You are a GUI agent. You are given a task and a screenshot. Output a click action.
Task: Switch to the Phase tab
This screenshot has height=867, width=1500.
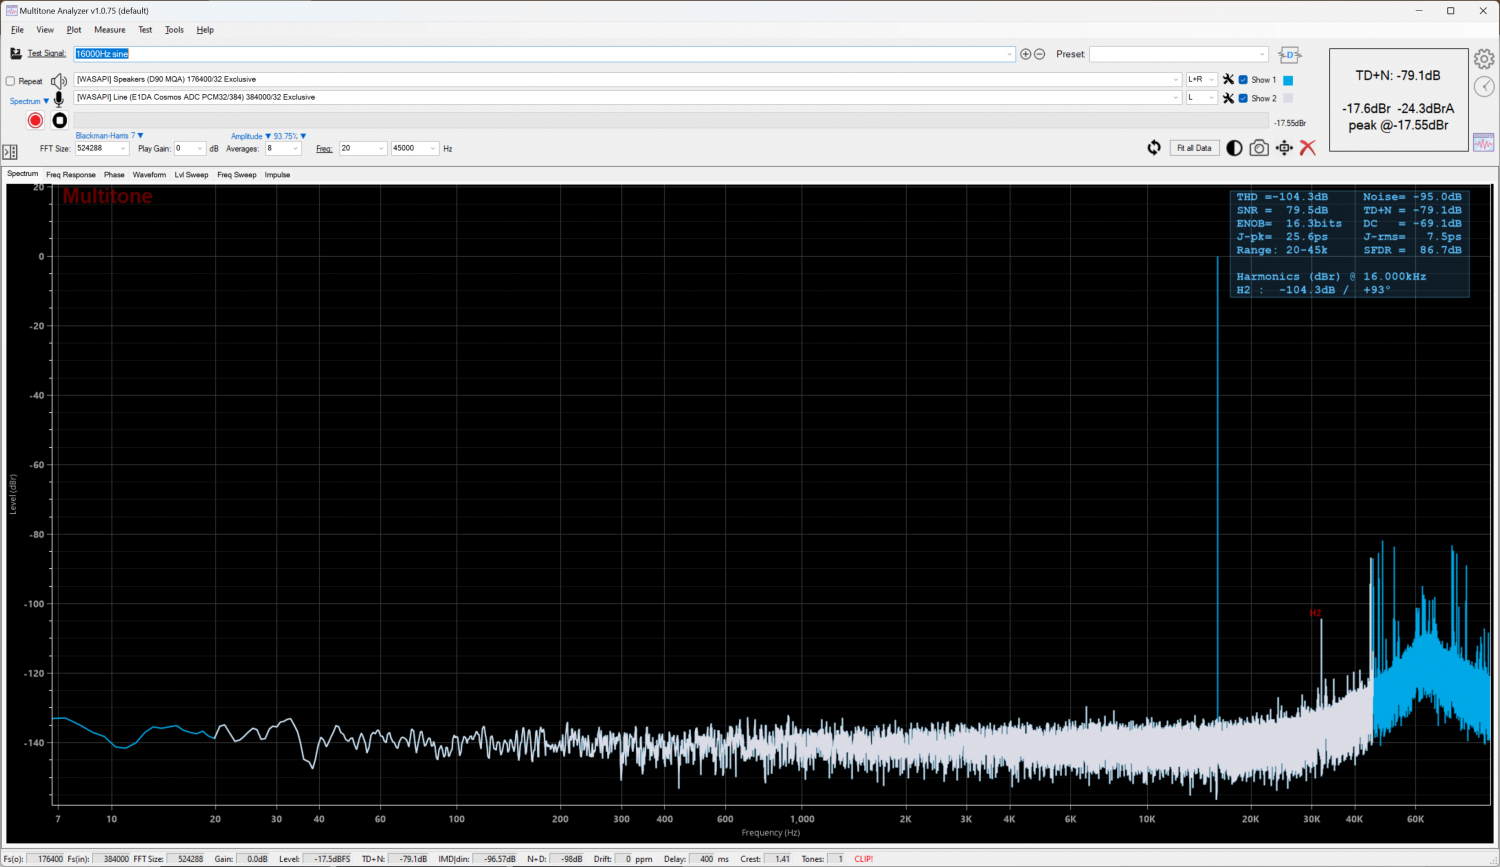tap(114, 175)
